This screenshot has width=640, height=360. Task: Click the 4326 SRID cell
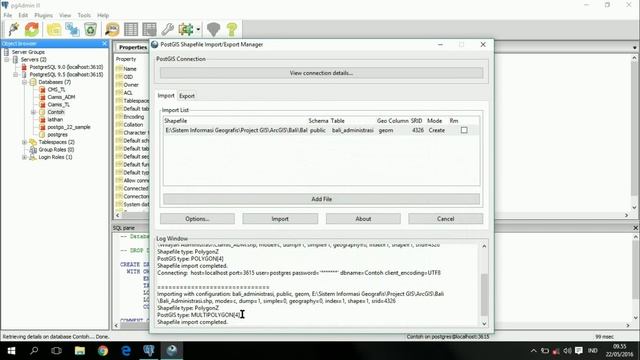[418, 130]
